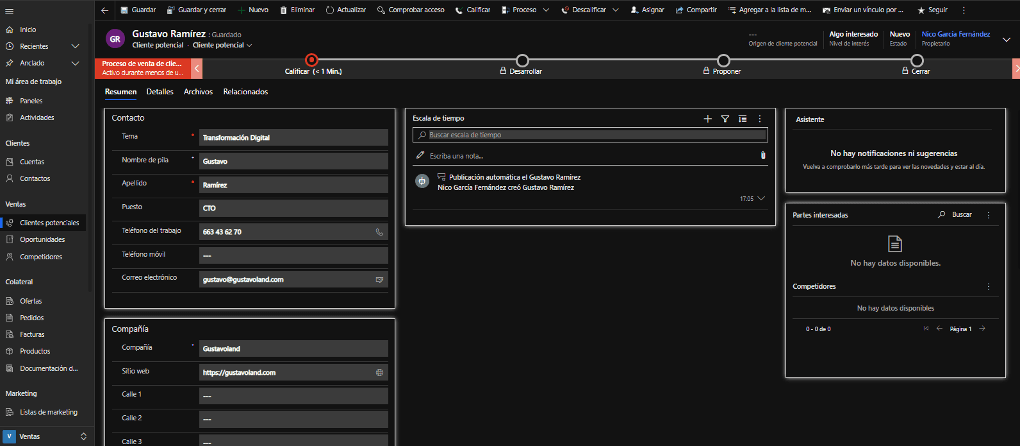
Task: Click the Buscar escala de tiempo field
Action: 590,135
